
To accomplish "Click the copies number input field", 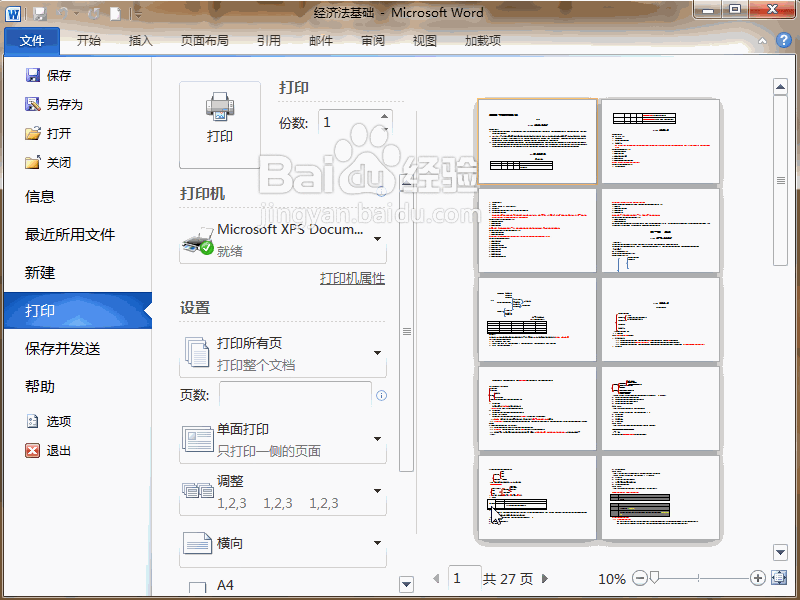I will [349, 122].
